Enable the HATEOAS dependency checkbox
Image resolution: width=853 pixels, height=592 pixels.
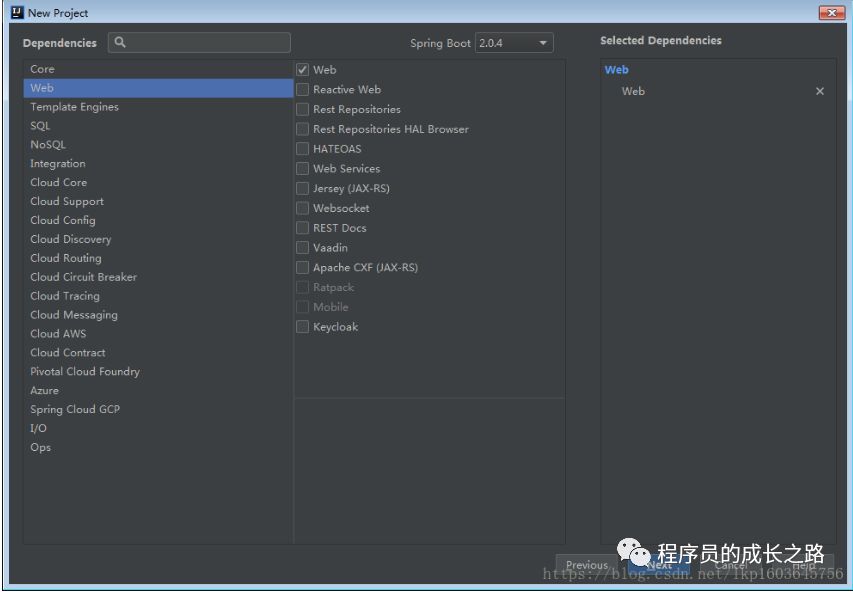coord(302,149)
